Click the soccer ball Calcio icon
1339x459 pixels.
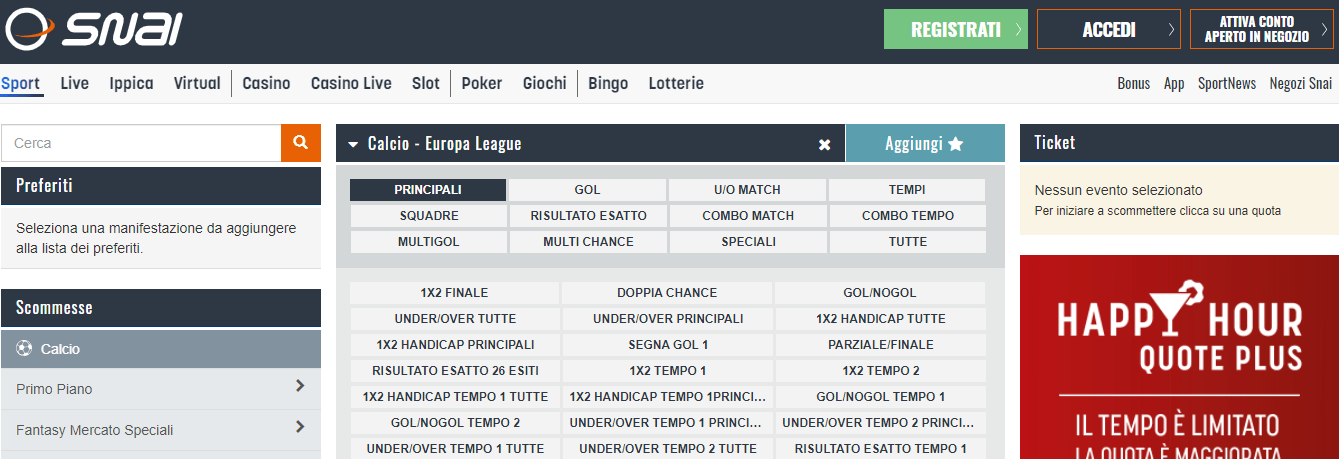tap(25, 349)
